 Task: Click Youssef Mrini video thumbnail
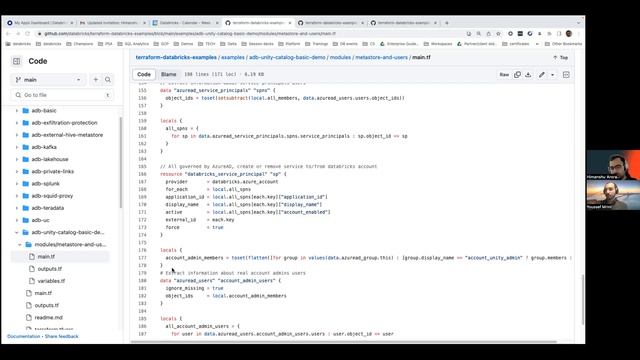[613, 195]
